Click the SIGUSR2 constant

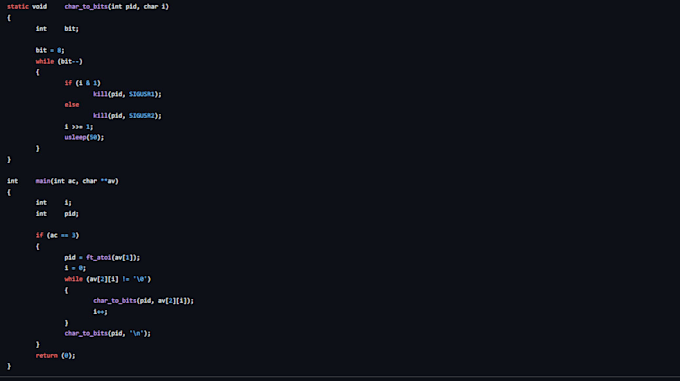(x=141, y=116)
